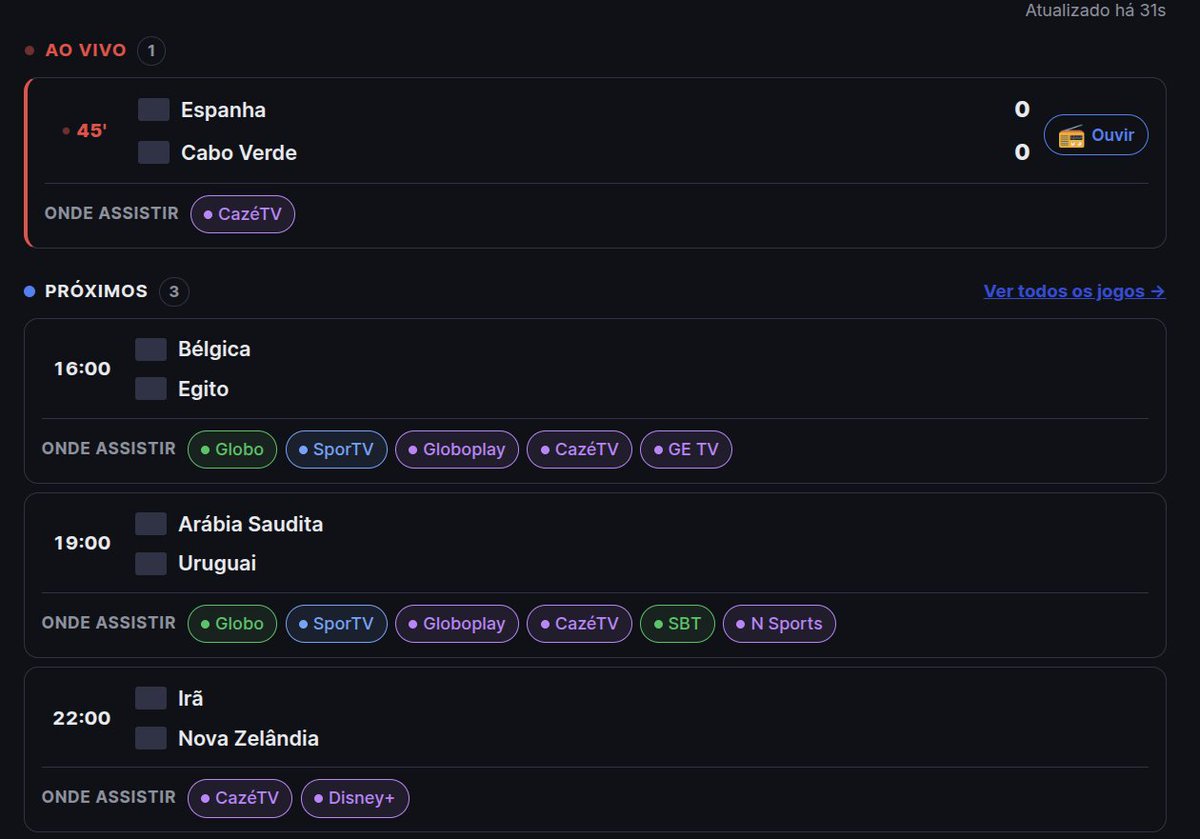Click Cabo Verde's score of 0
The width and height of the screenshot is (1200, 839).
pos(1022,152)
